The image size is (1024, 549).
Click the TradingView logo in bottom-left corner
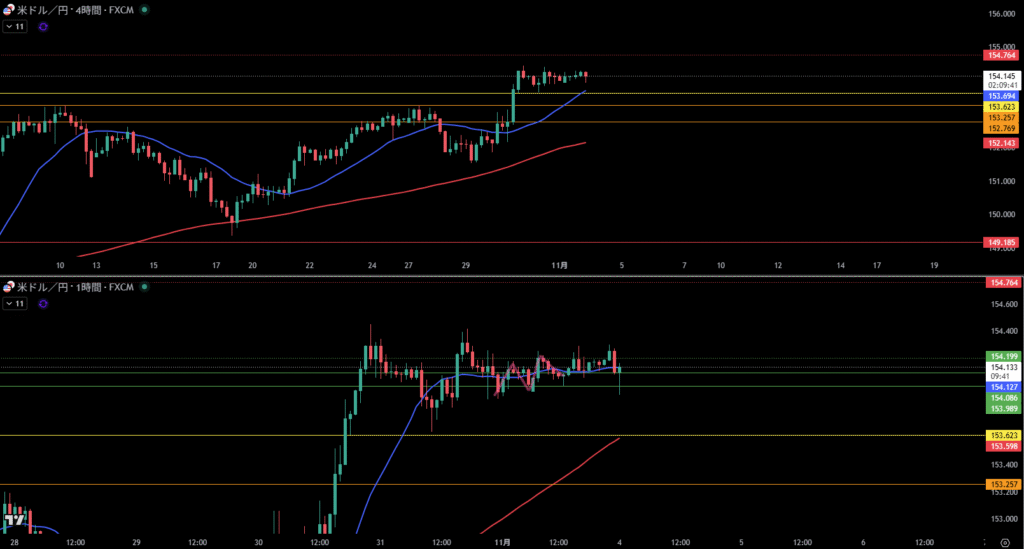click(14, 520)
